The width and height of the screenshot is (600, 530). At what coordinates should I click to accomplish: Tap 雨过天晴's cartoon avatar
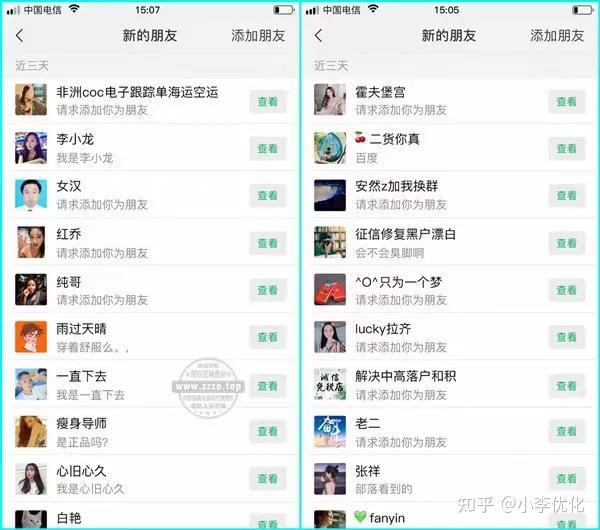(x=31, y=337)
